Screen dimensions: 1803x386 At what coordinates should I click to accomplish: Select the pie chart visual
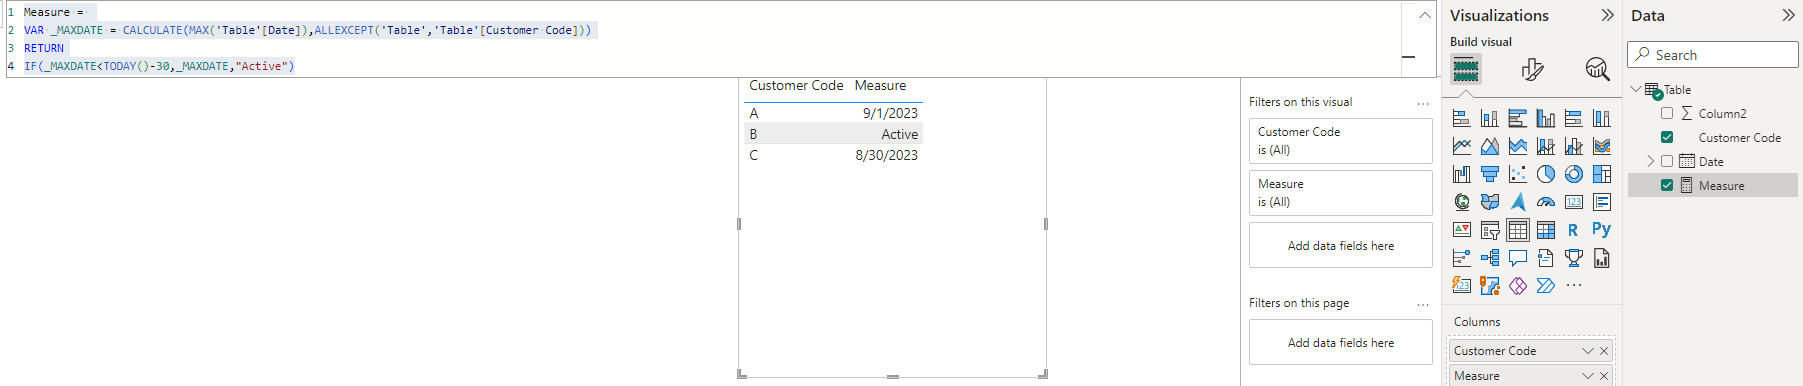(1545, 174)
